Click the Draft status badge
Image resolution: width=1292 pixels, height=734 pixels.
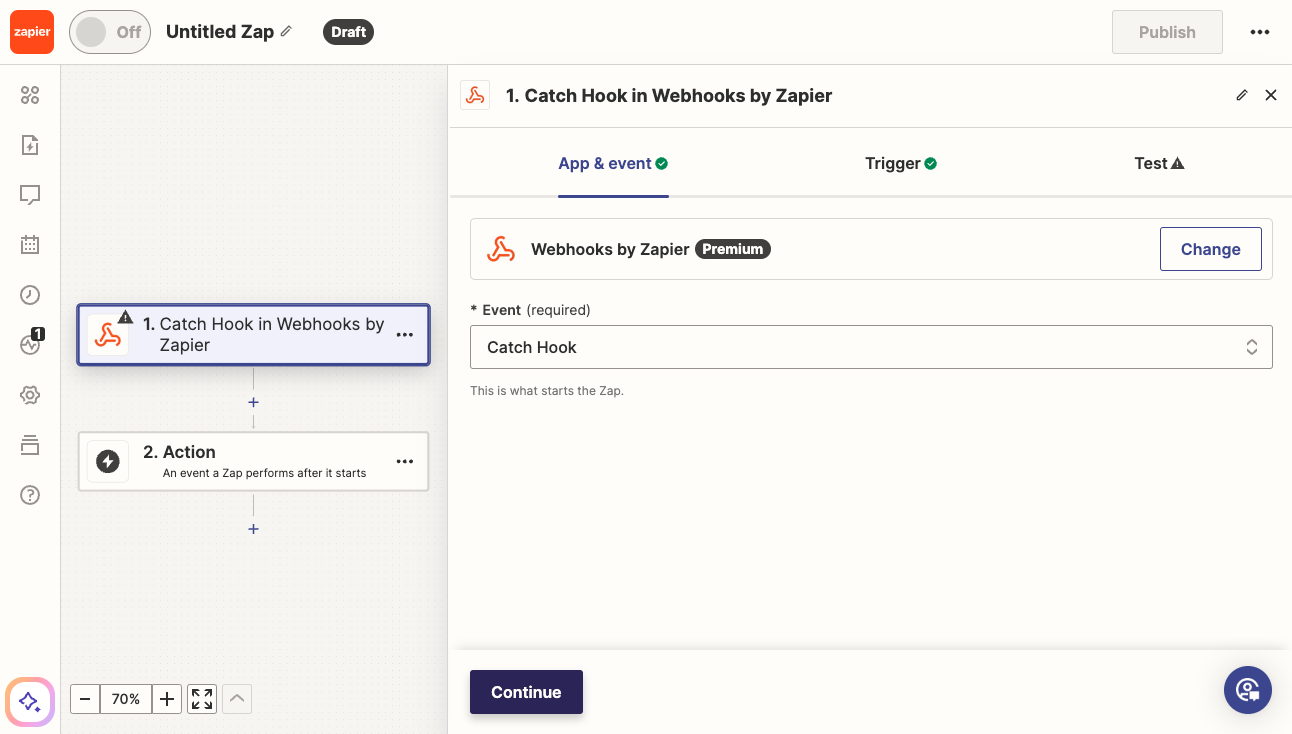tap(348, 32)
